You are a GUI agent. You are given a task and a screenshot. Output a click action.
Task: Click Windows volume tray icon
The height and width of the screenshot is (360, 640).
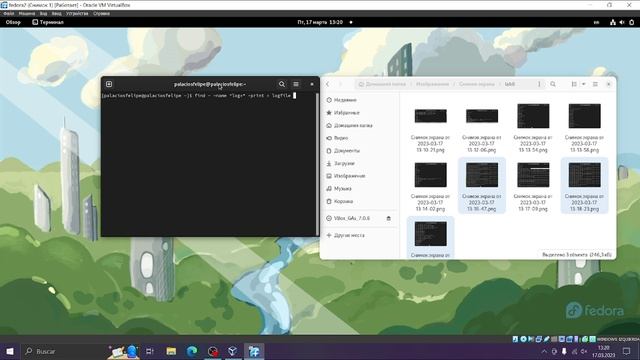coord(584,351)
